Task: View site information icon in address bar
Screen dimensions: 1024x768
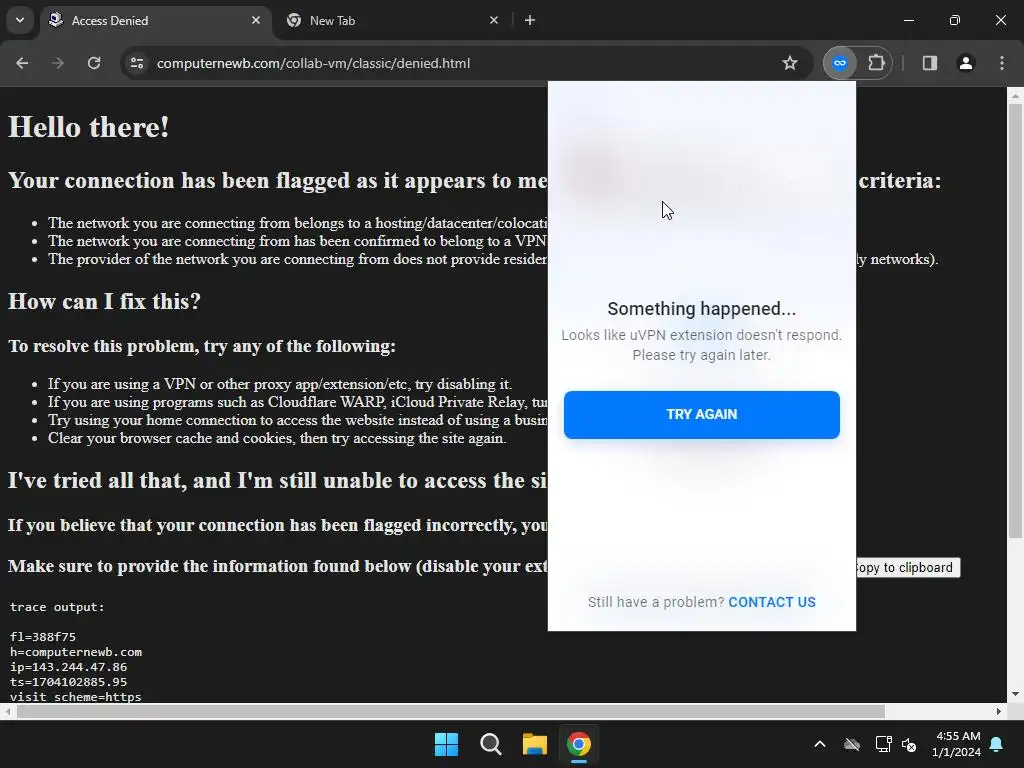Action: (136, 63)
